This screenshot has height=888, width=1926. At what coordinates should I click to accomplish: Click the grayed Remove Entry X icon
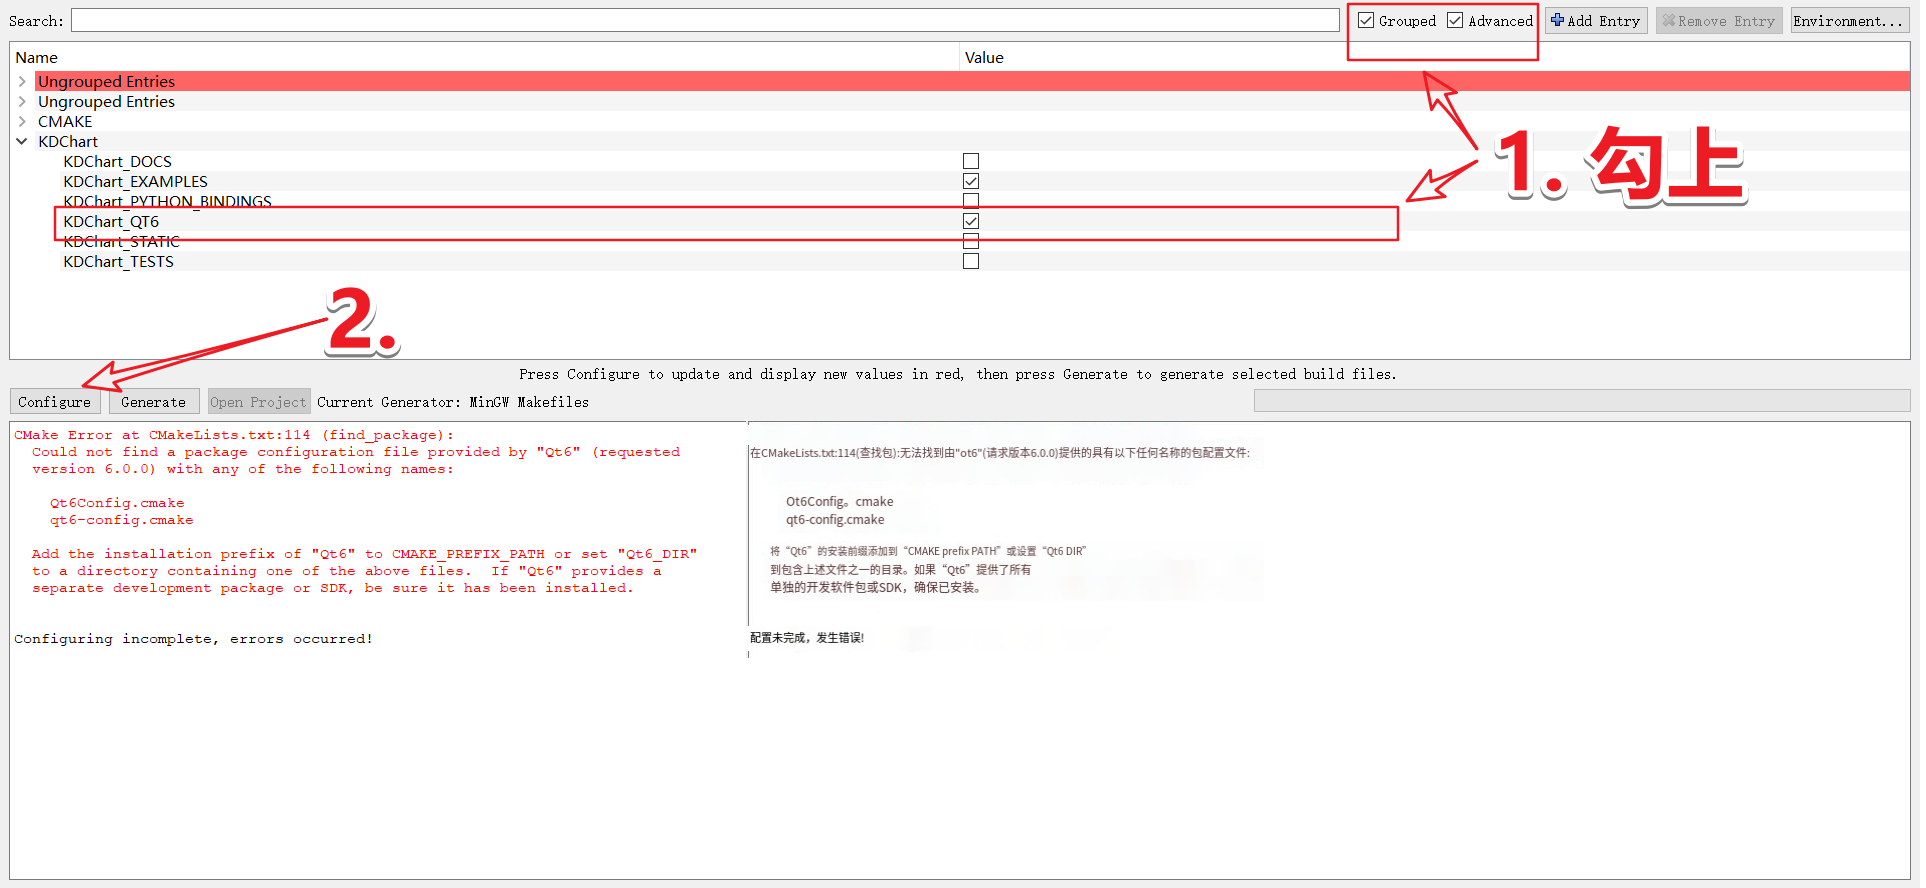click(1668, 20)
